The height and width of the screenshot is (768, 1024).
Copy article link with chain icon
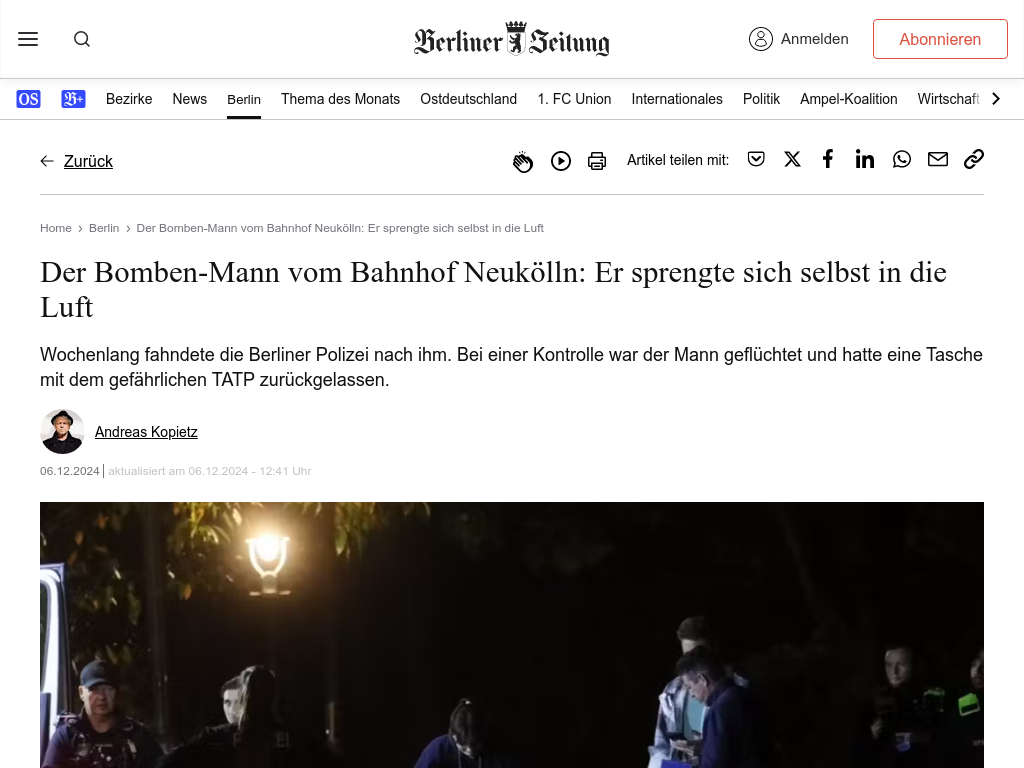point(974,159)
